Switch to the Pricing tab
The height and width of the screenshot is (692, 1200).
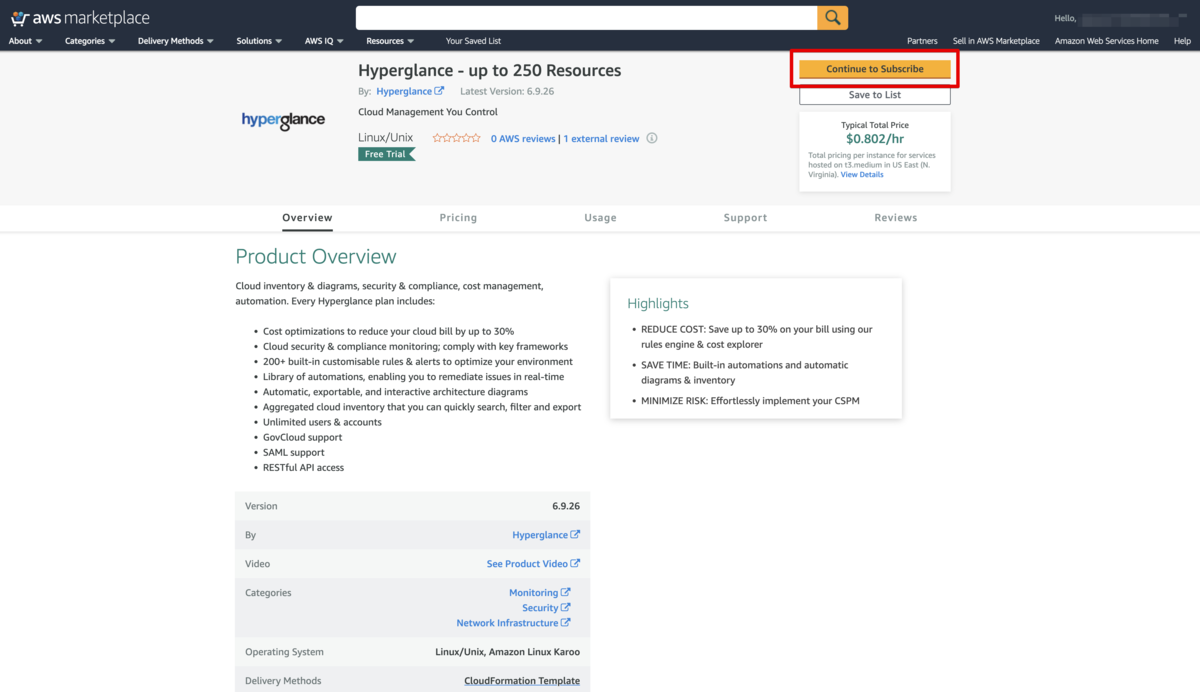pos(458,217)
